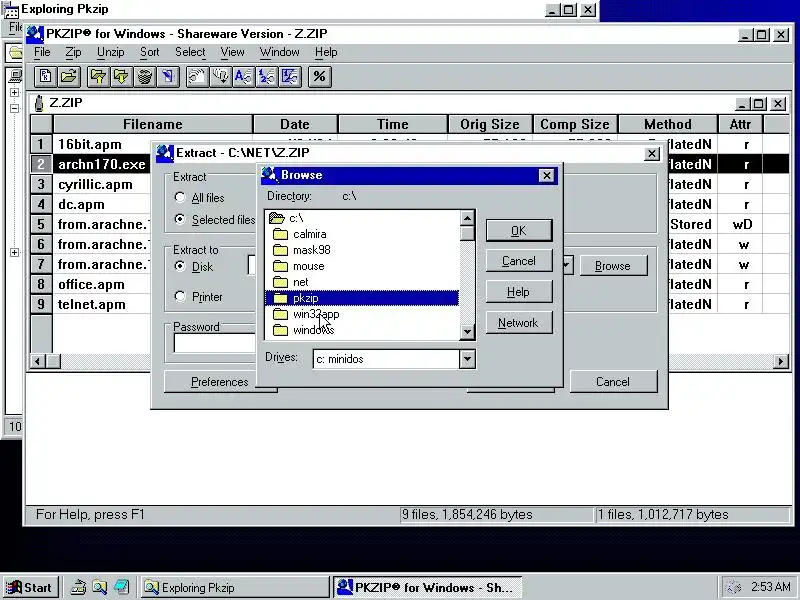800x600 pixels.
Task: Click Cancel in the Extract dialog
Action: pyautogui.click(x=613, y=382)
